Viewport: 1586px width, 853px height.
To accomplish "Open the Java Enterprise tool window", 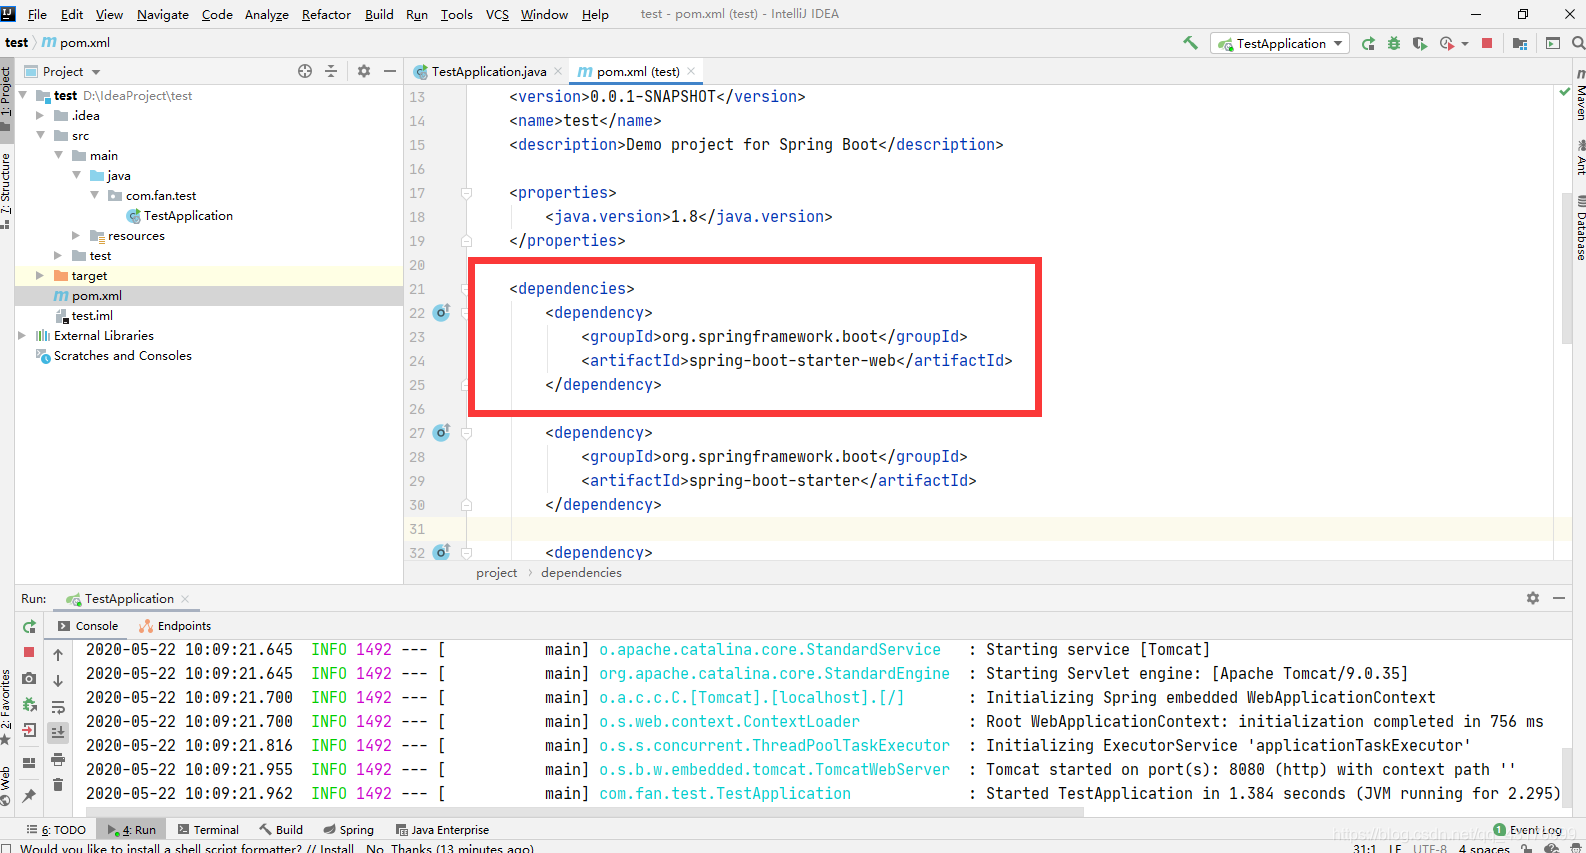I will [442, 830].
